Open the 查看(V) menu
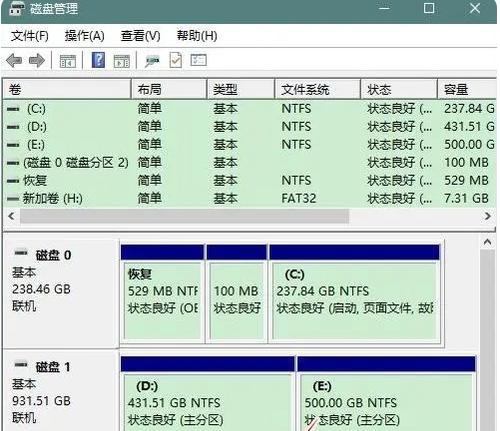The width and height of the screenshot is (500, 431). coord(140,36)
